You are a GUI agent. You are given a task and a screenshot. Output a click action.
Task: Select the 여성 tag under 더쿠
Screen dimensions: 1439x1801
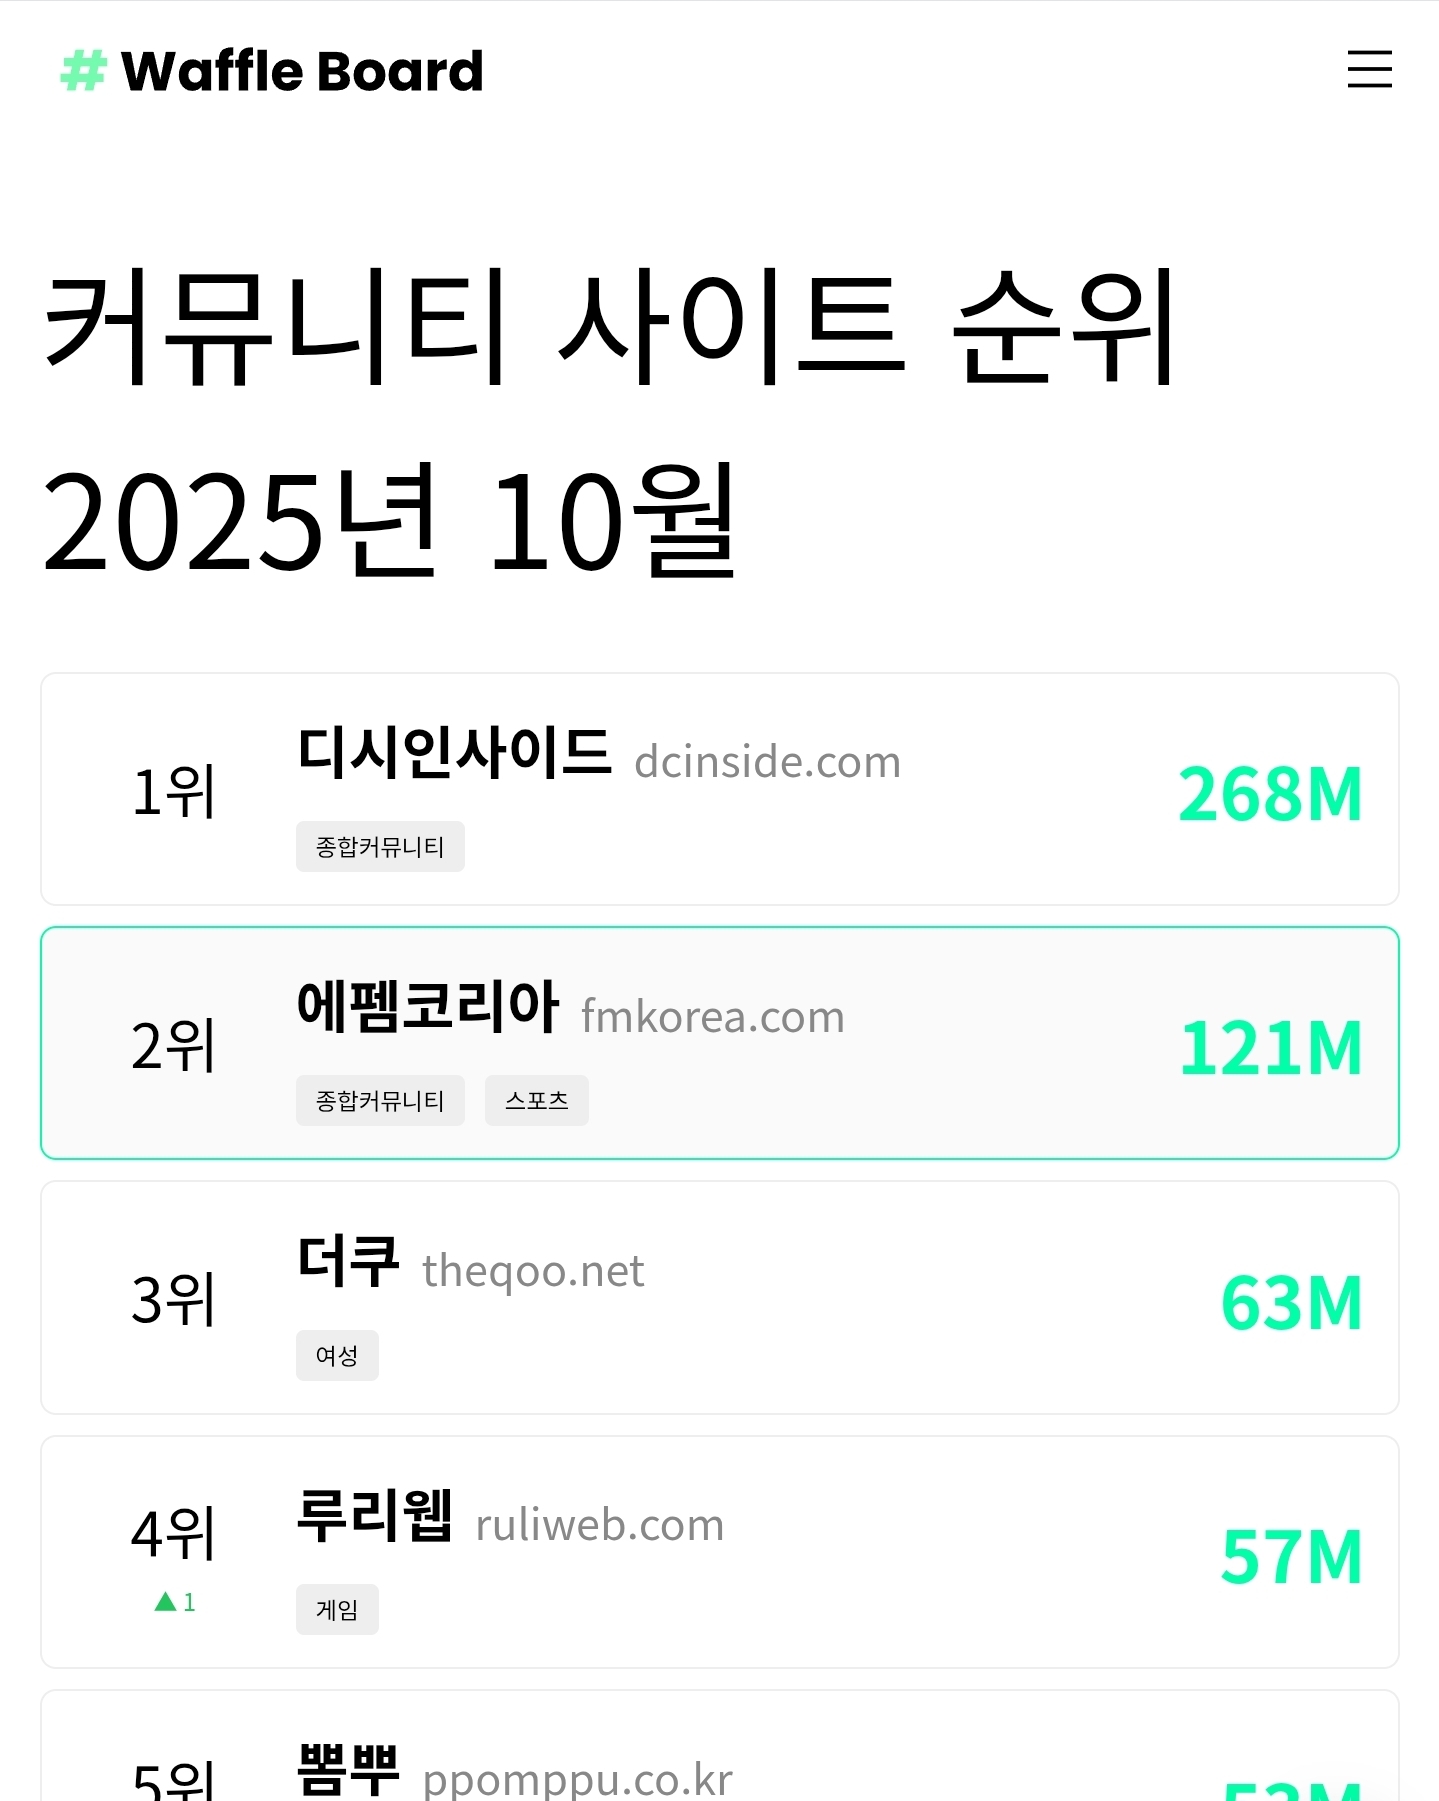pos(337,1356)
